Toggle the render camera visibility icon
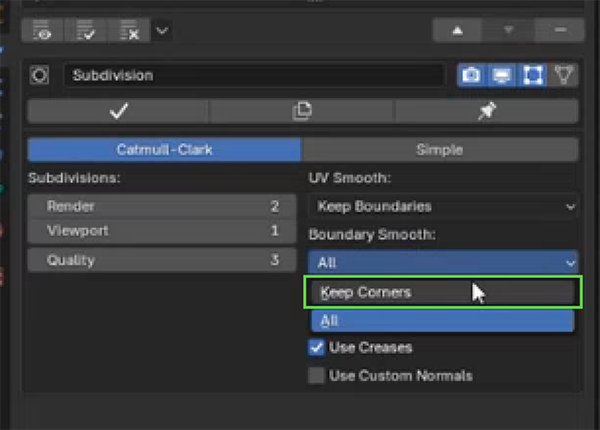The height and width of the screenshot is (430, 600). 471,75
